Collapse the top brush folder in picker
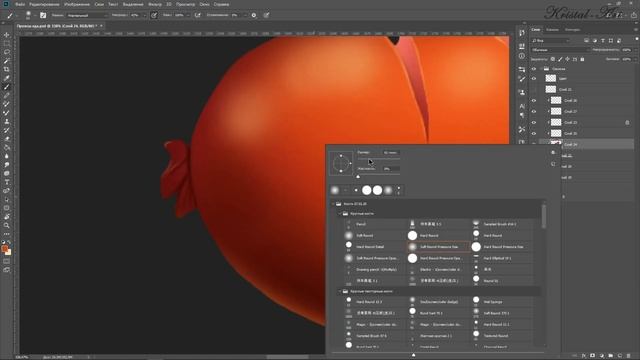Viewport: 640px width, 360px height. coord(333,204)
